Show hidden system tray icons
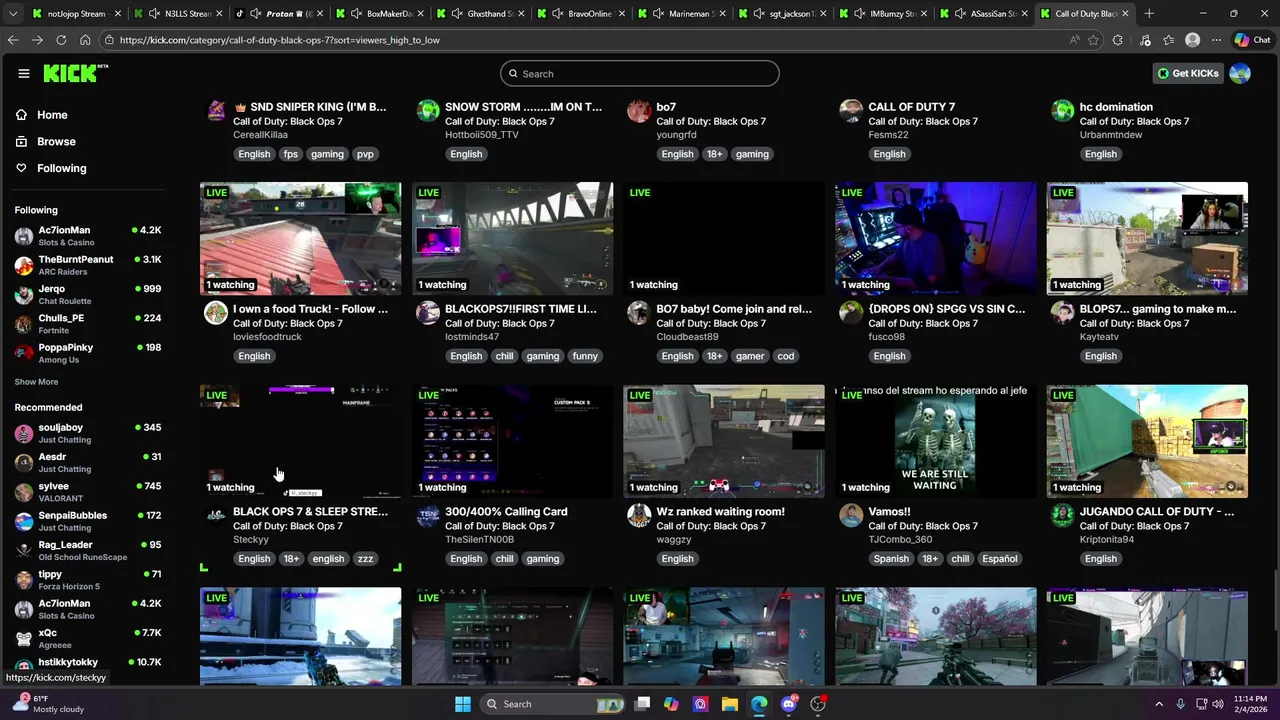This screenshot has height=720, width=1280. pos(1159,704)
